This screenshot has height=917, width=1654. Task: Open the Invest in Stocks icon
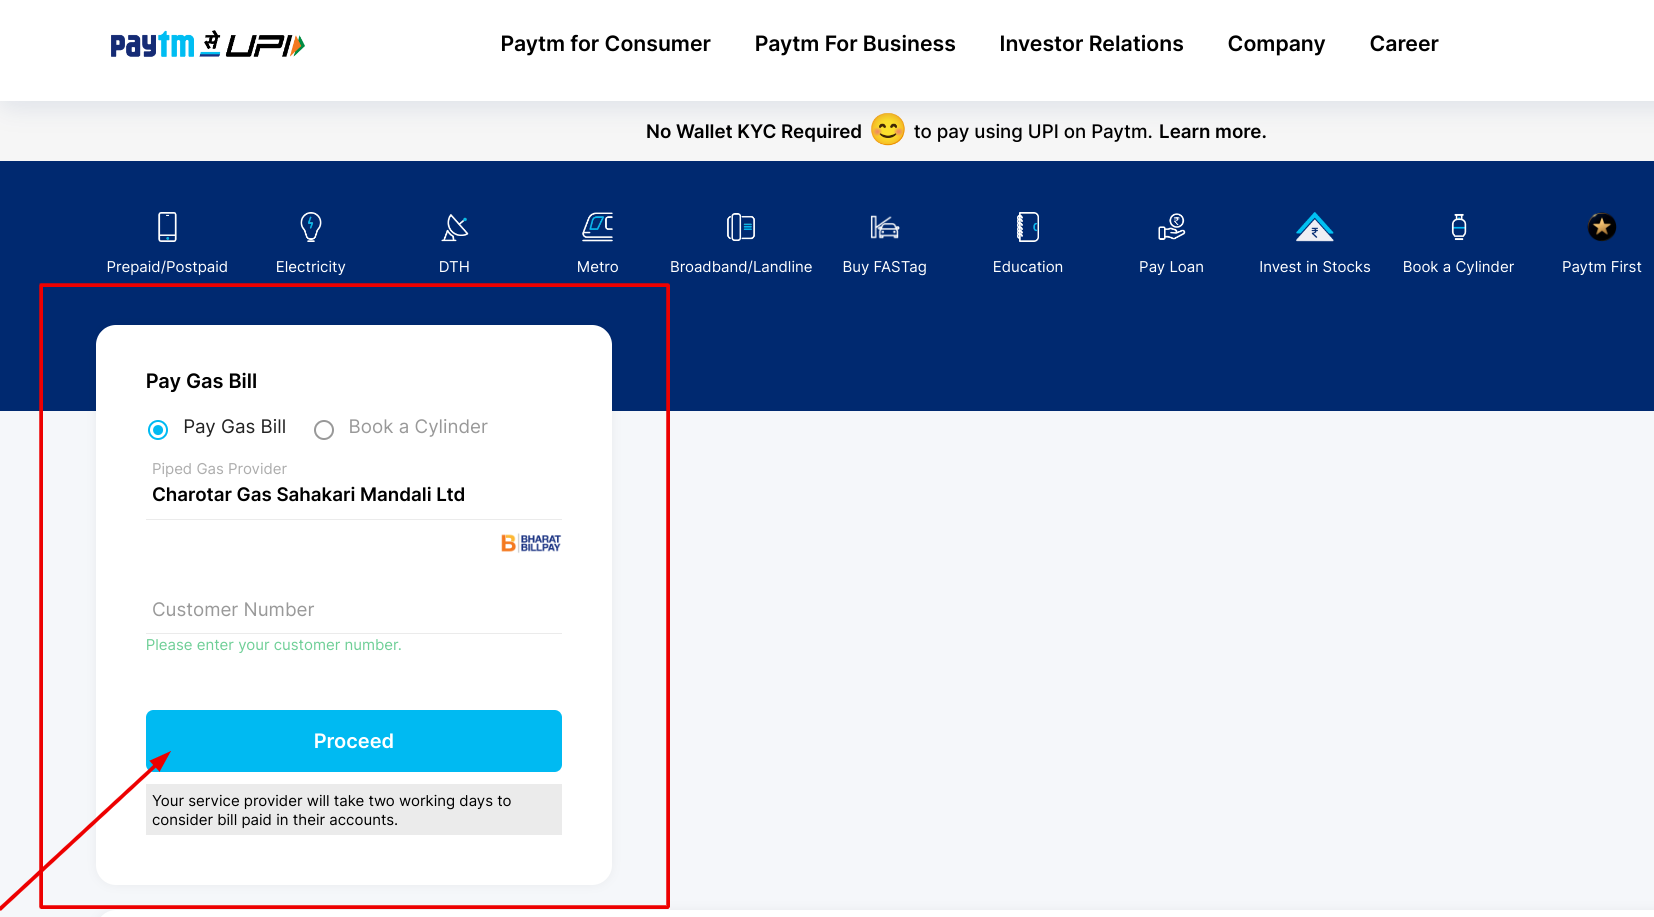1315,227
